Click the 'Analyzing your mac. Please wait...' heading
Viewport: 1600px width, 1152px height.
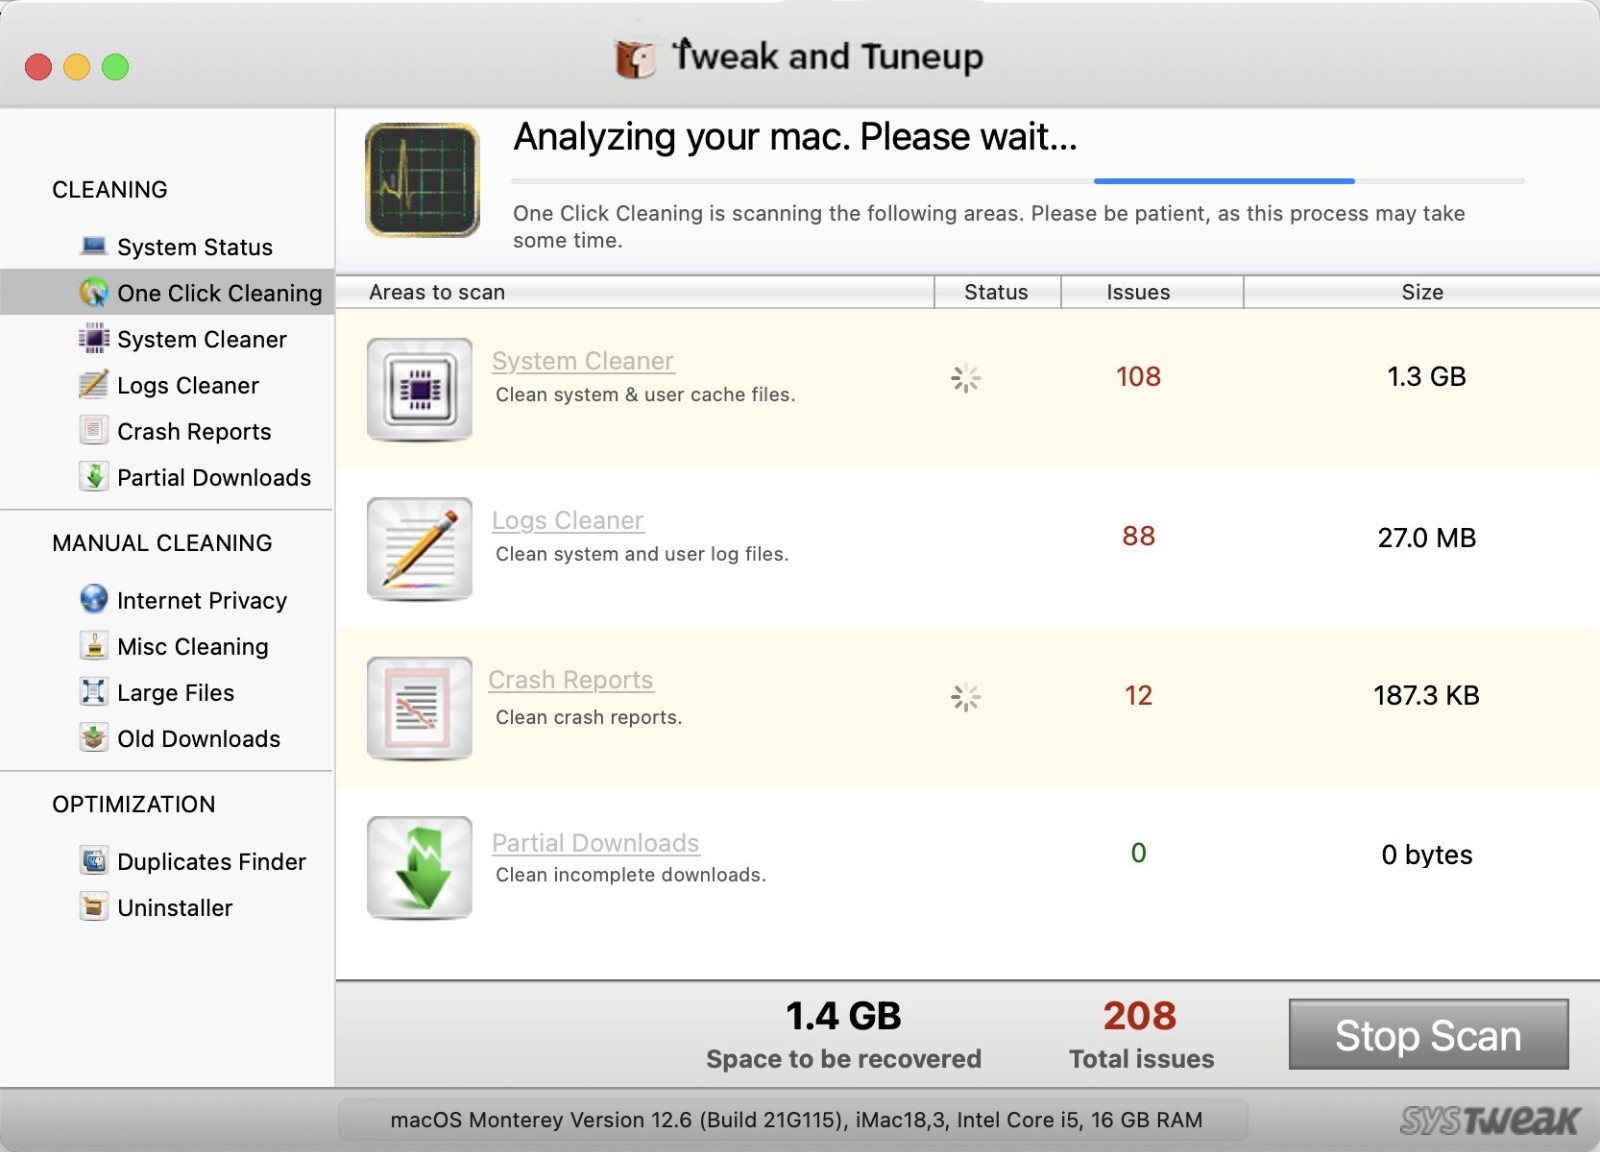(795, 137)
